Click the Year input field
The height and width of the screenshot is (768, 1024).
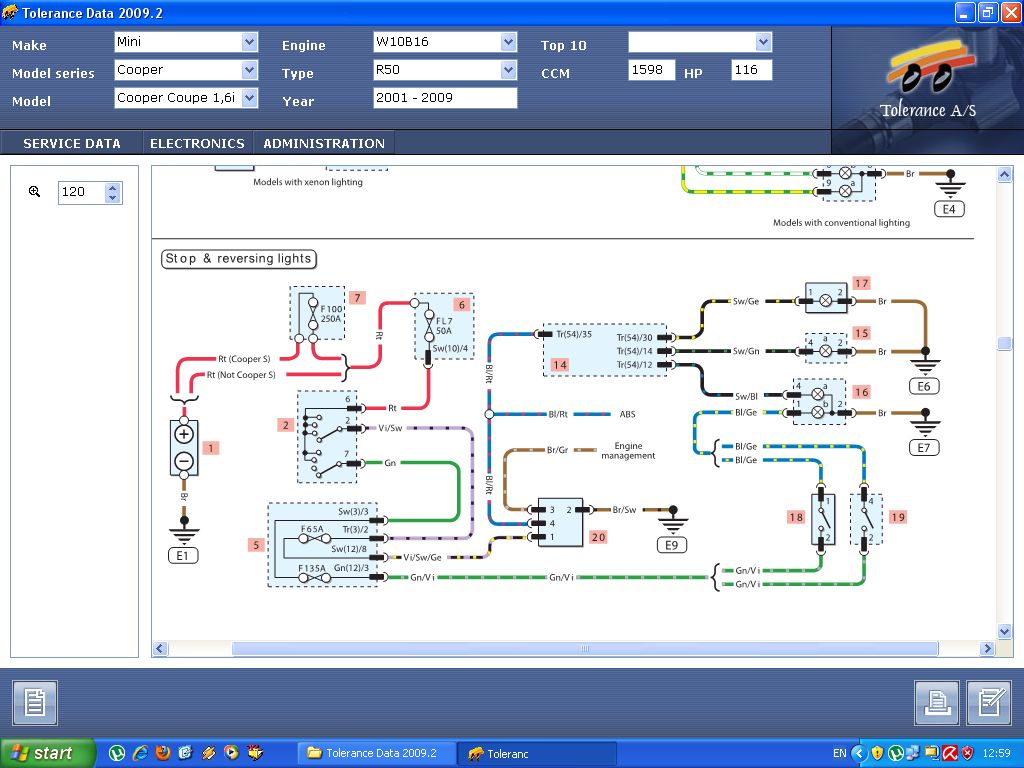pos(445,98)
